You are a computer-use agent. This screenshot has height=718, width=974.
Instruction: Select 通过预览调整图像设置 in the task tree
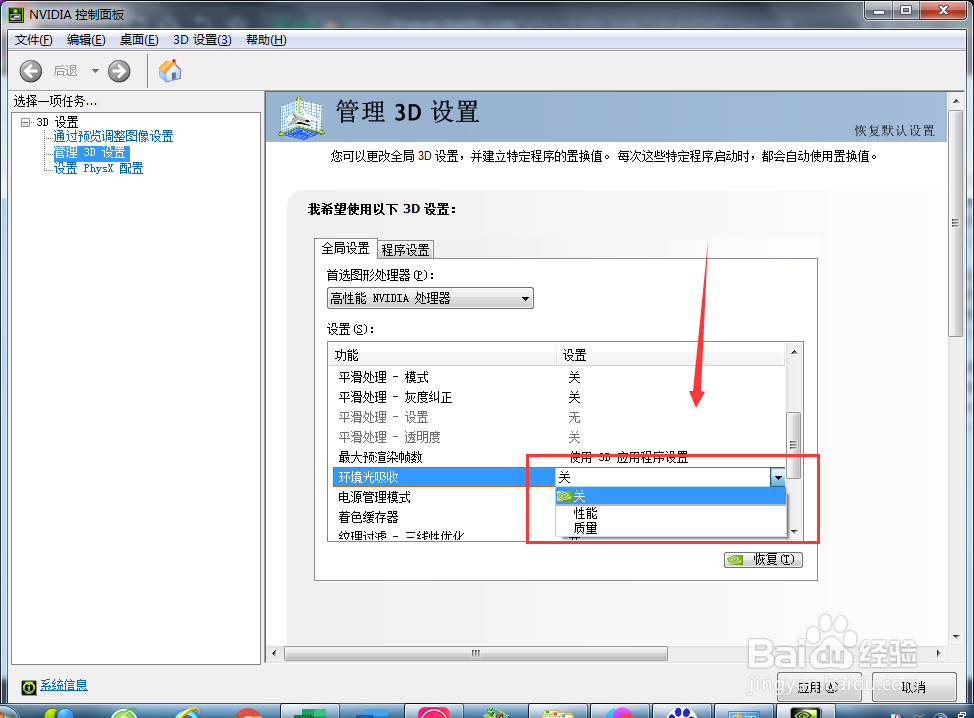tap(113, 136)
